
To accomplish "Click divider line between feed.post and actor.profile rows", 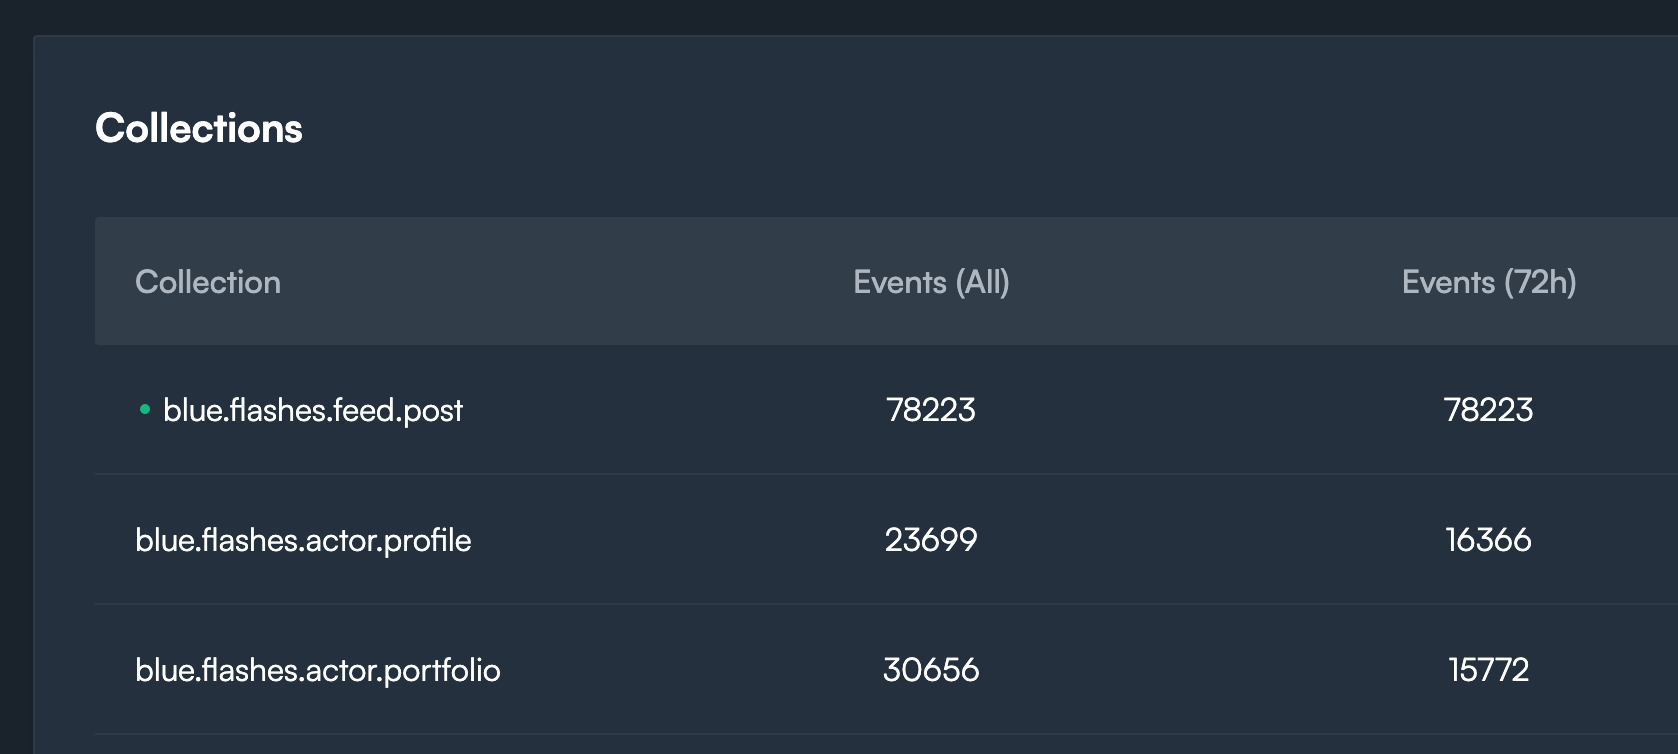I will click(700, 474).
